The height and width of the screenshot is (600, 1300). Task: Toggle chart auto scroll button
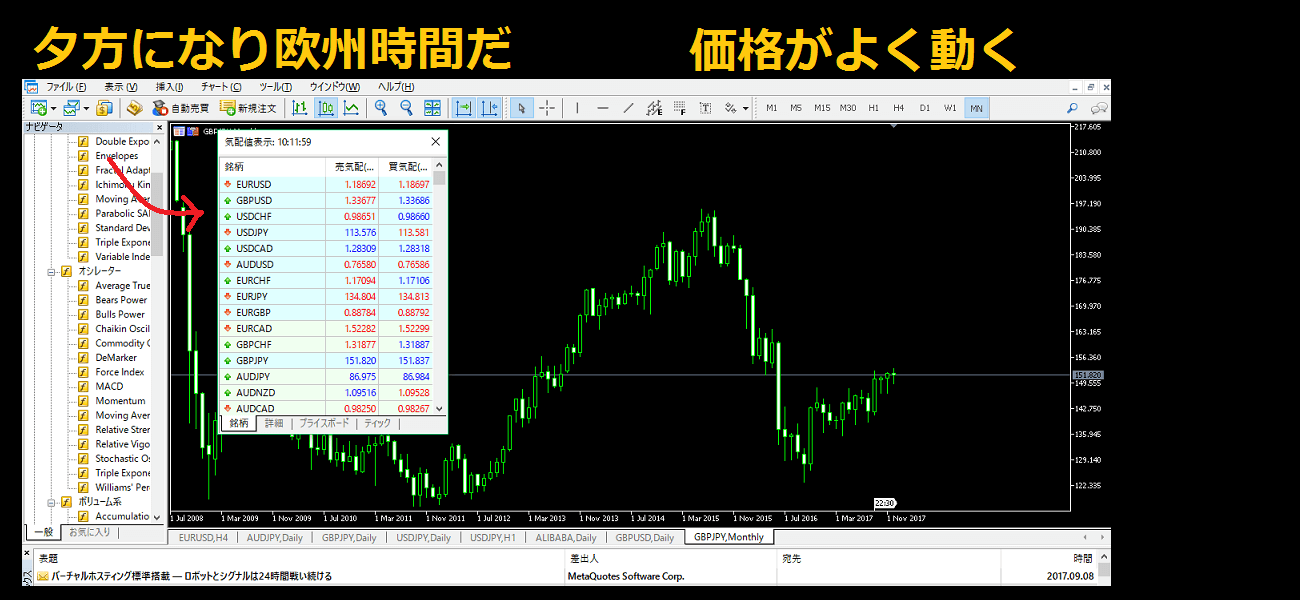point(463,108)
